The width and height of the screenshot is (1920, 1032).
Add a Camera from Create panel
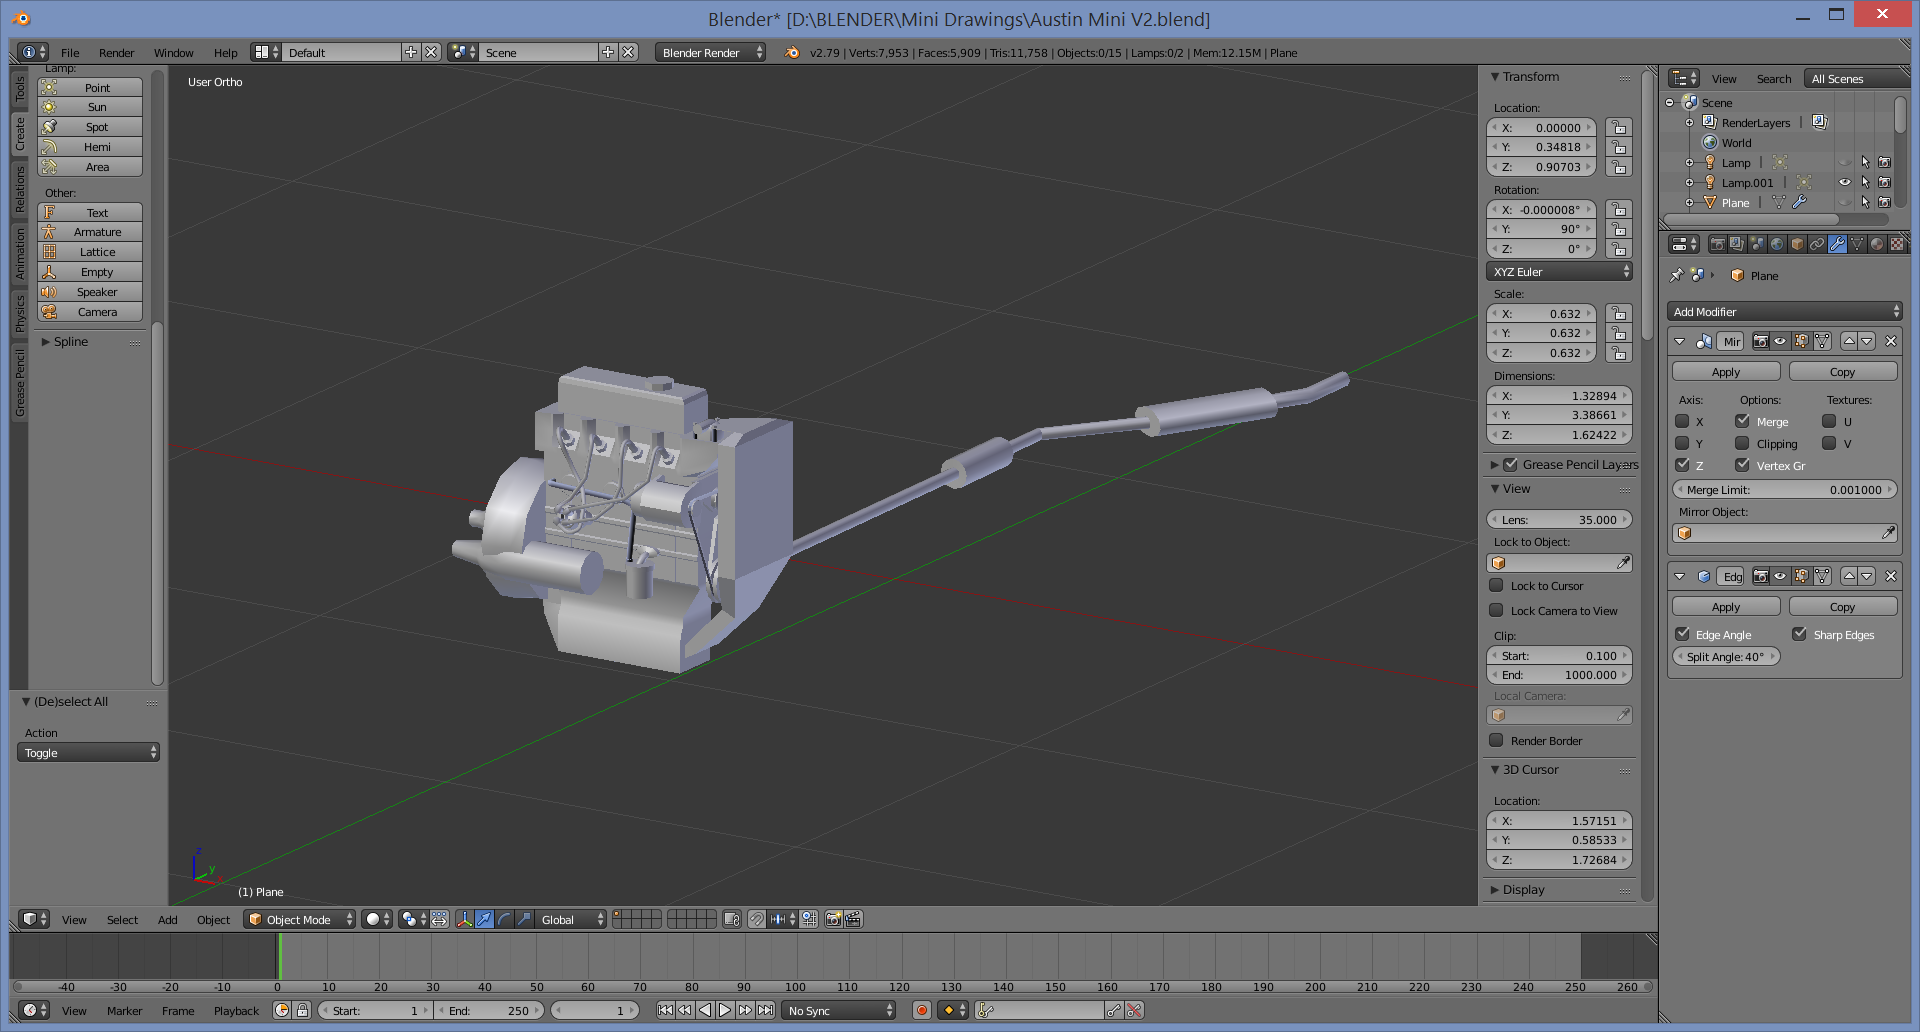[97, 312]
